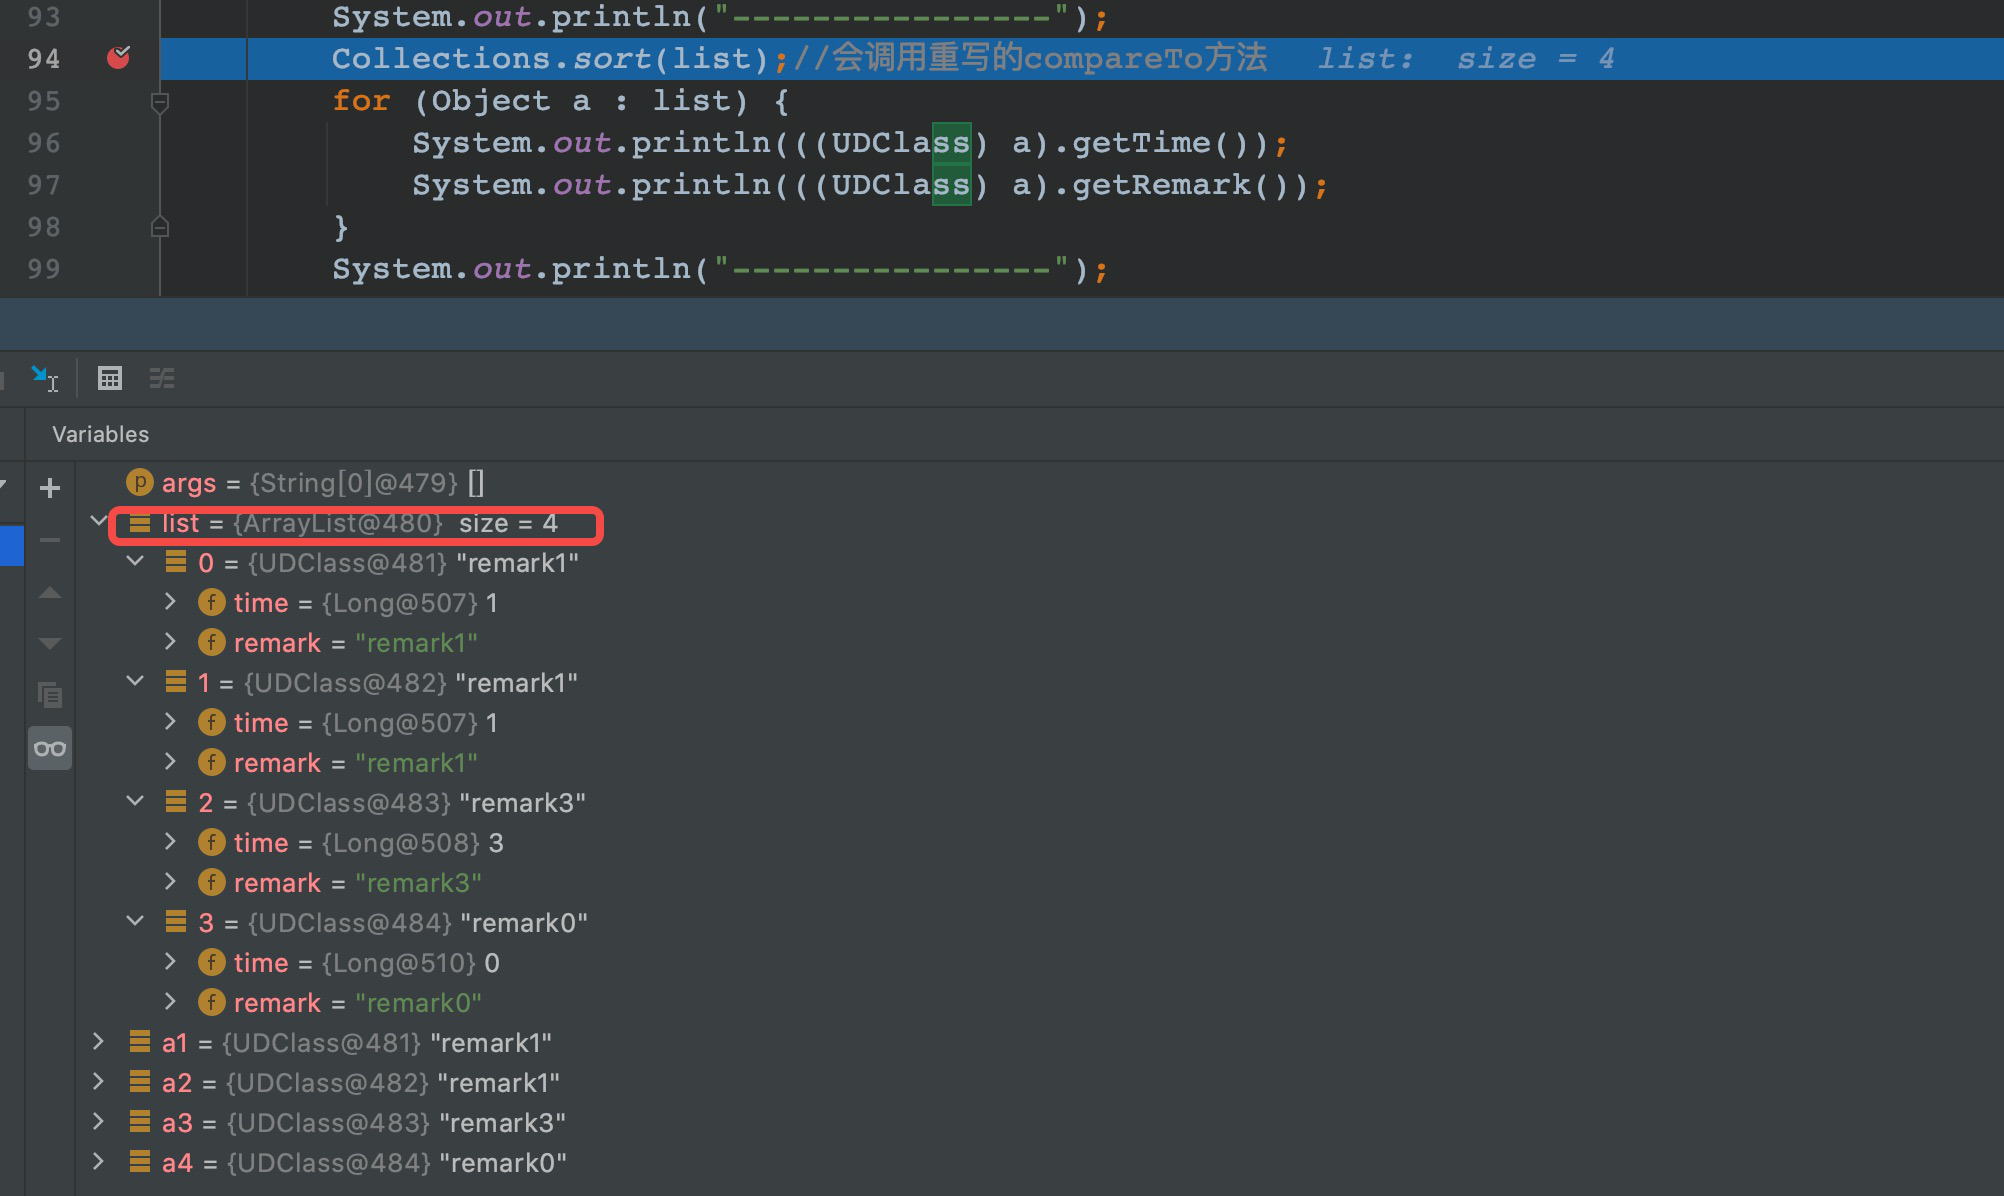Collapse code fold marker at line 95

coord(160,101)
